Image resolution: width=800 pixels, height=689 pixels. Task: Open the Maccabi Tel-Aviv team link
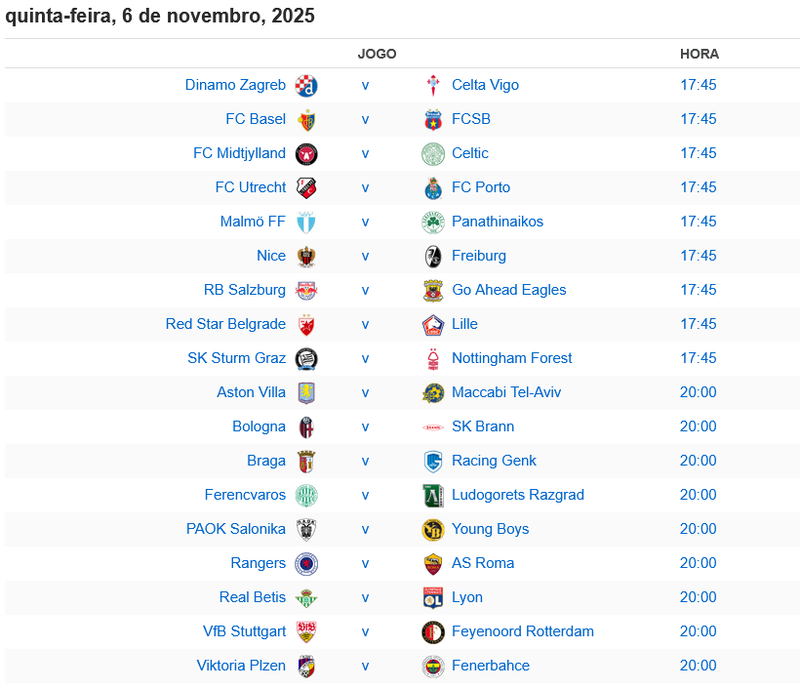(x=506, y=392)
